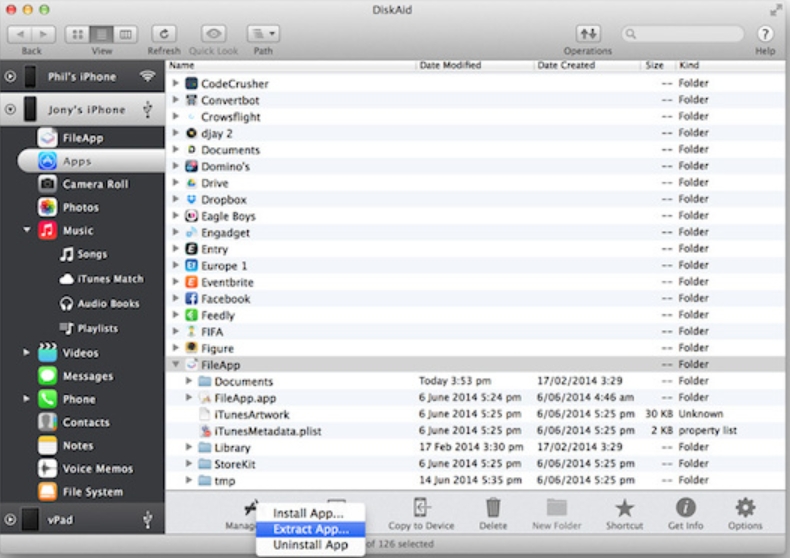Select the Domino's app row
790x558 pixels.
(x=475, y=166)
